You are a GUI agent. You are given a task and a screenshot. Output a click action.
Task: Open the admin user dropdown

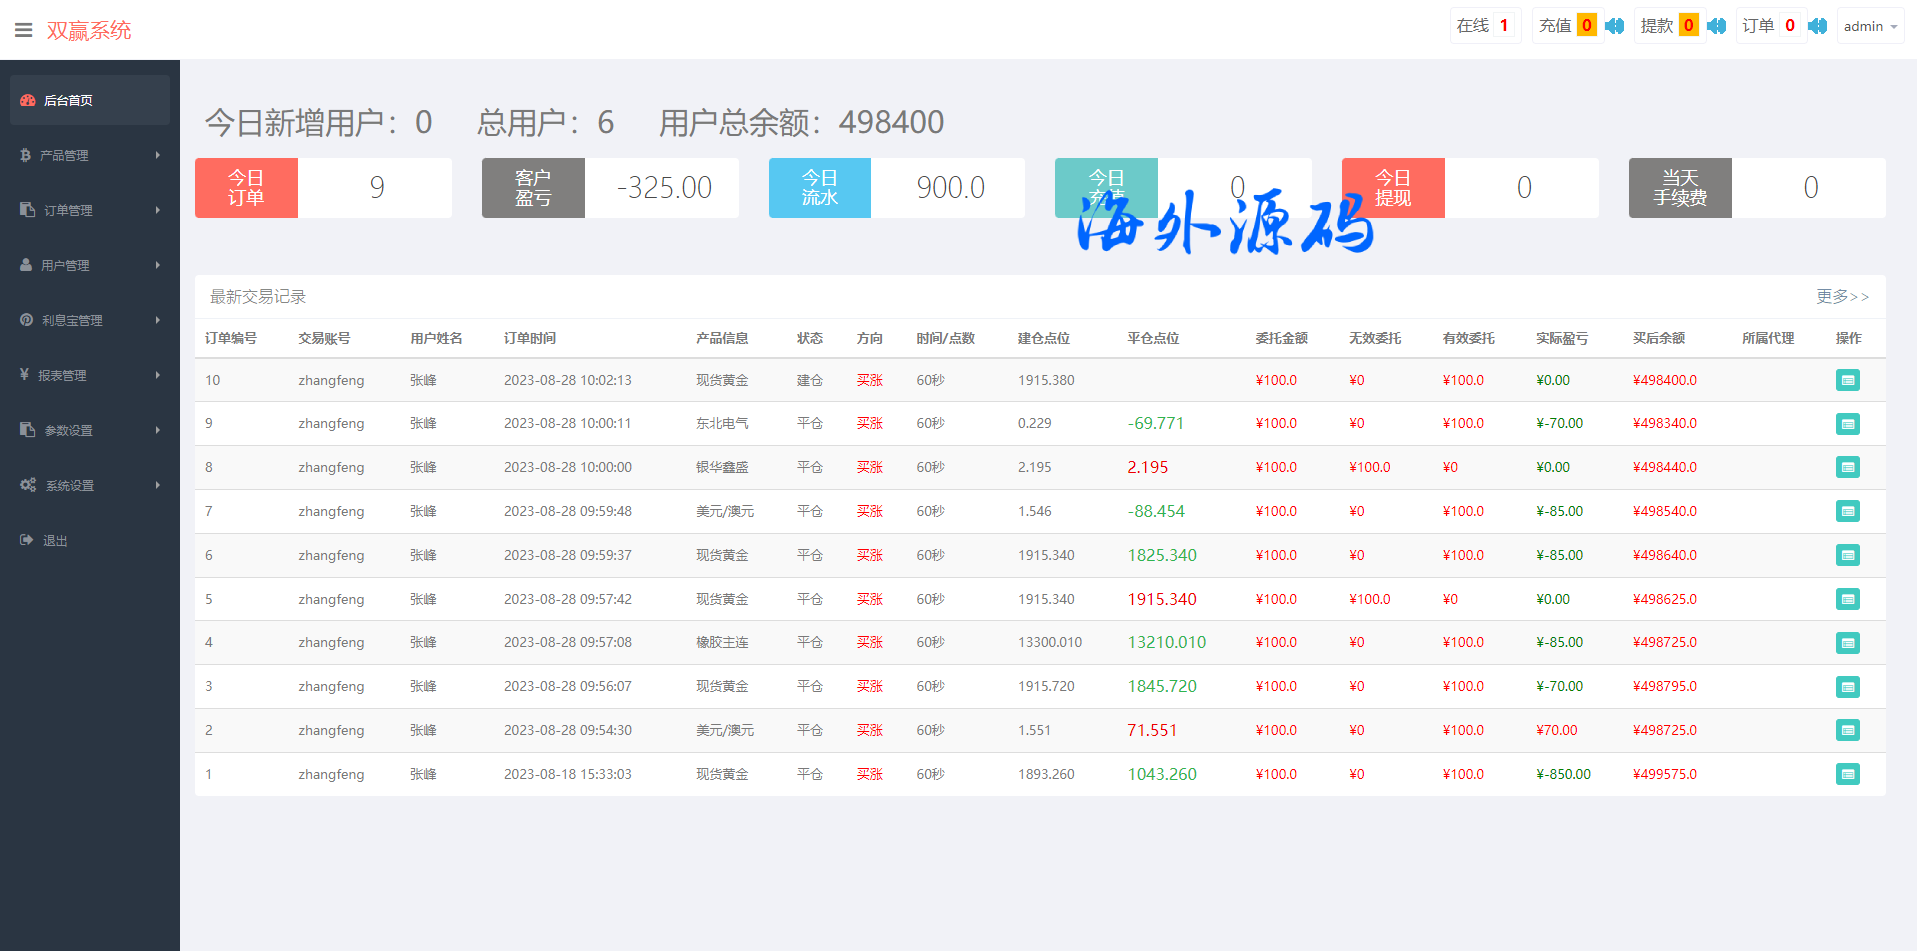tap(1870, 26)
